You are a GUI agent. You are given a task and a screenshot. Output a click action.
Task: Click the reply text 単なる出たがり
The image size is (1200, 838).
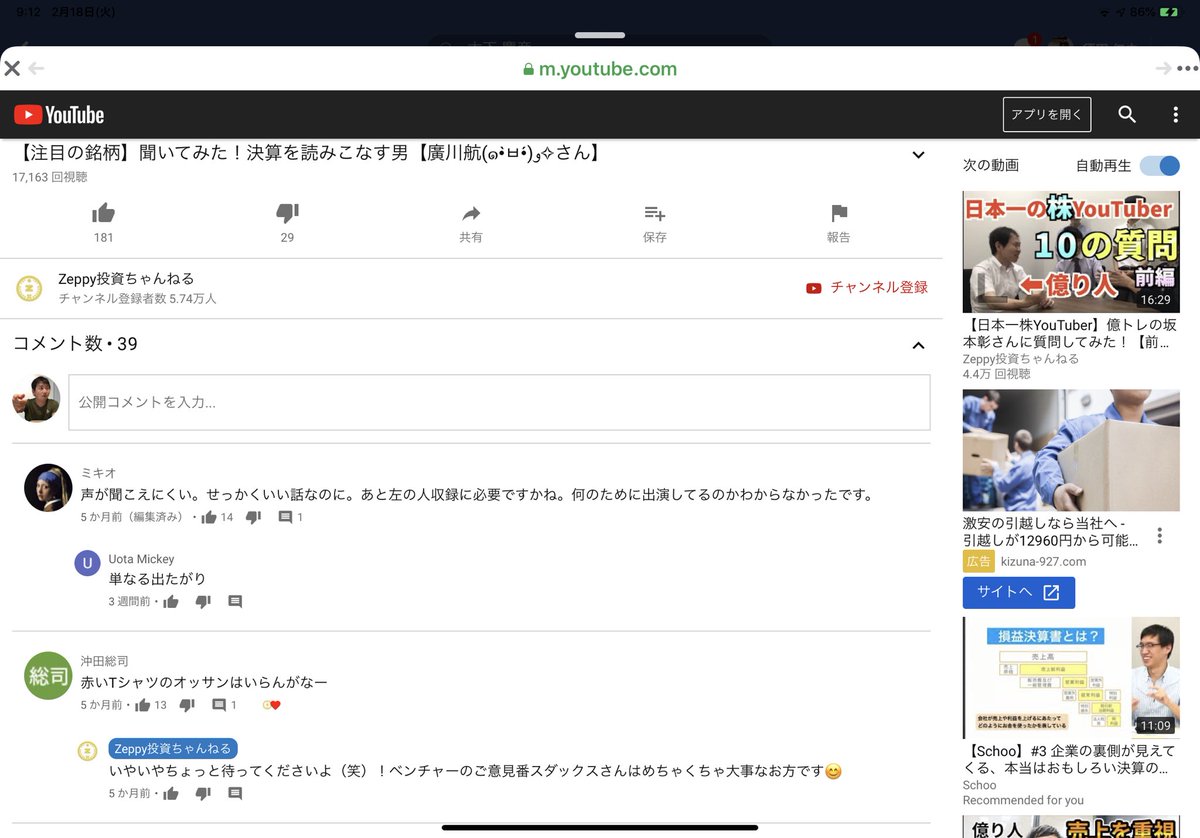tap(157, 579)
